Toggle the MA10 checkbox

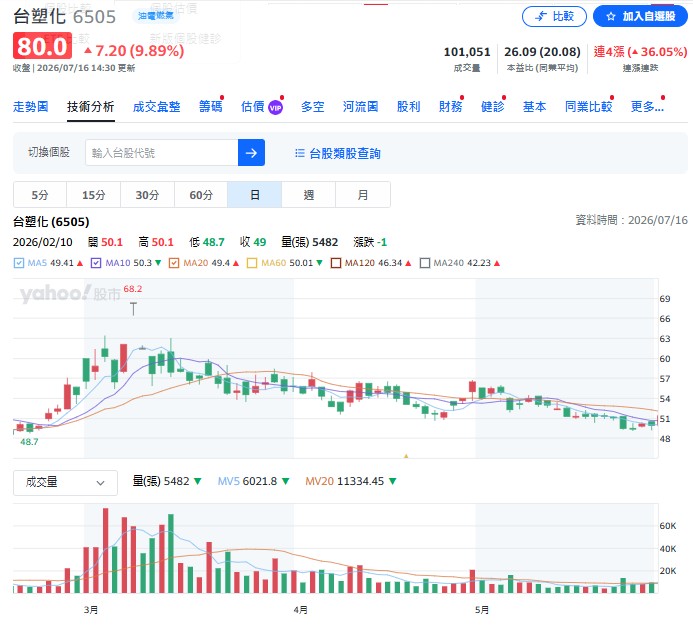(96, 263)
